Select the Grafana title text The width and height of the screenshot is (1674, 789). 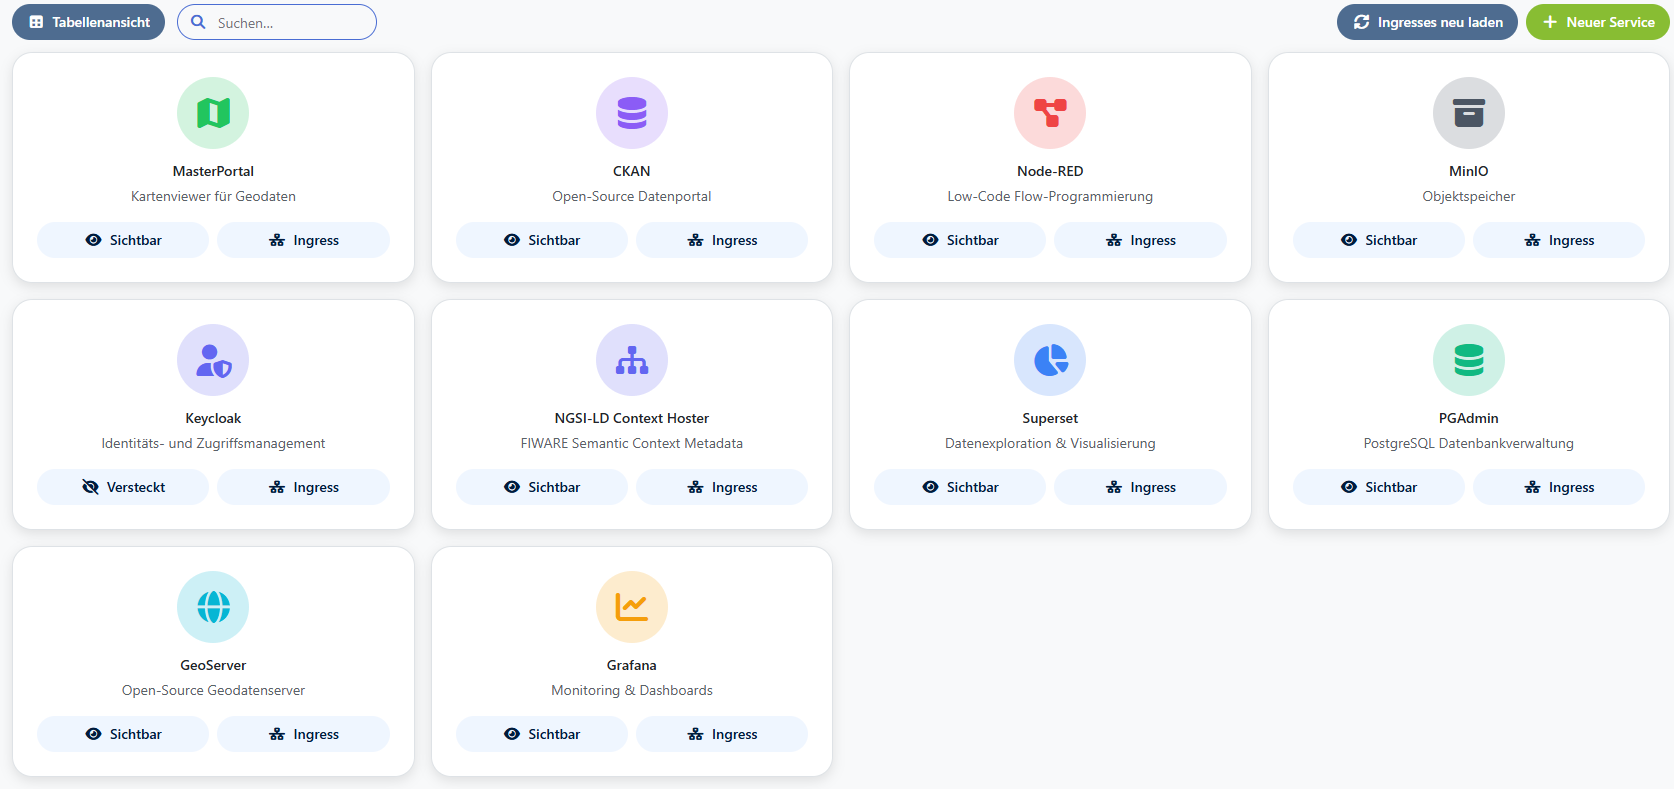click(x=632, y=665)
